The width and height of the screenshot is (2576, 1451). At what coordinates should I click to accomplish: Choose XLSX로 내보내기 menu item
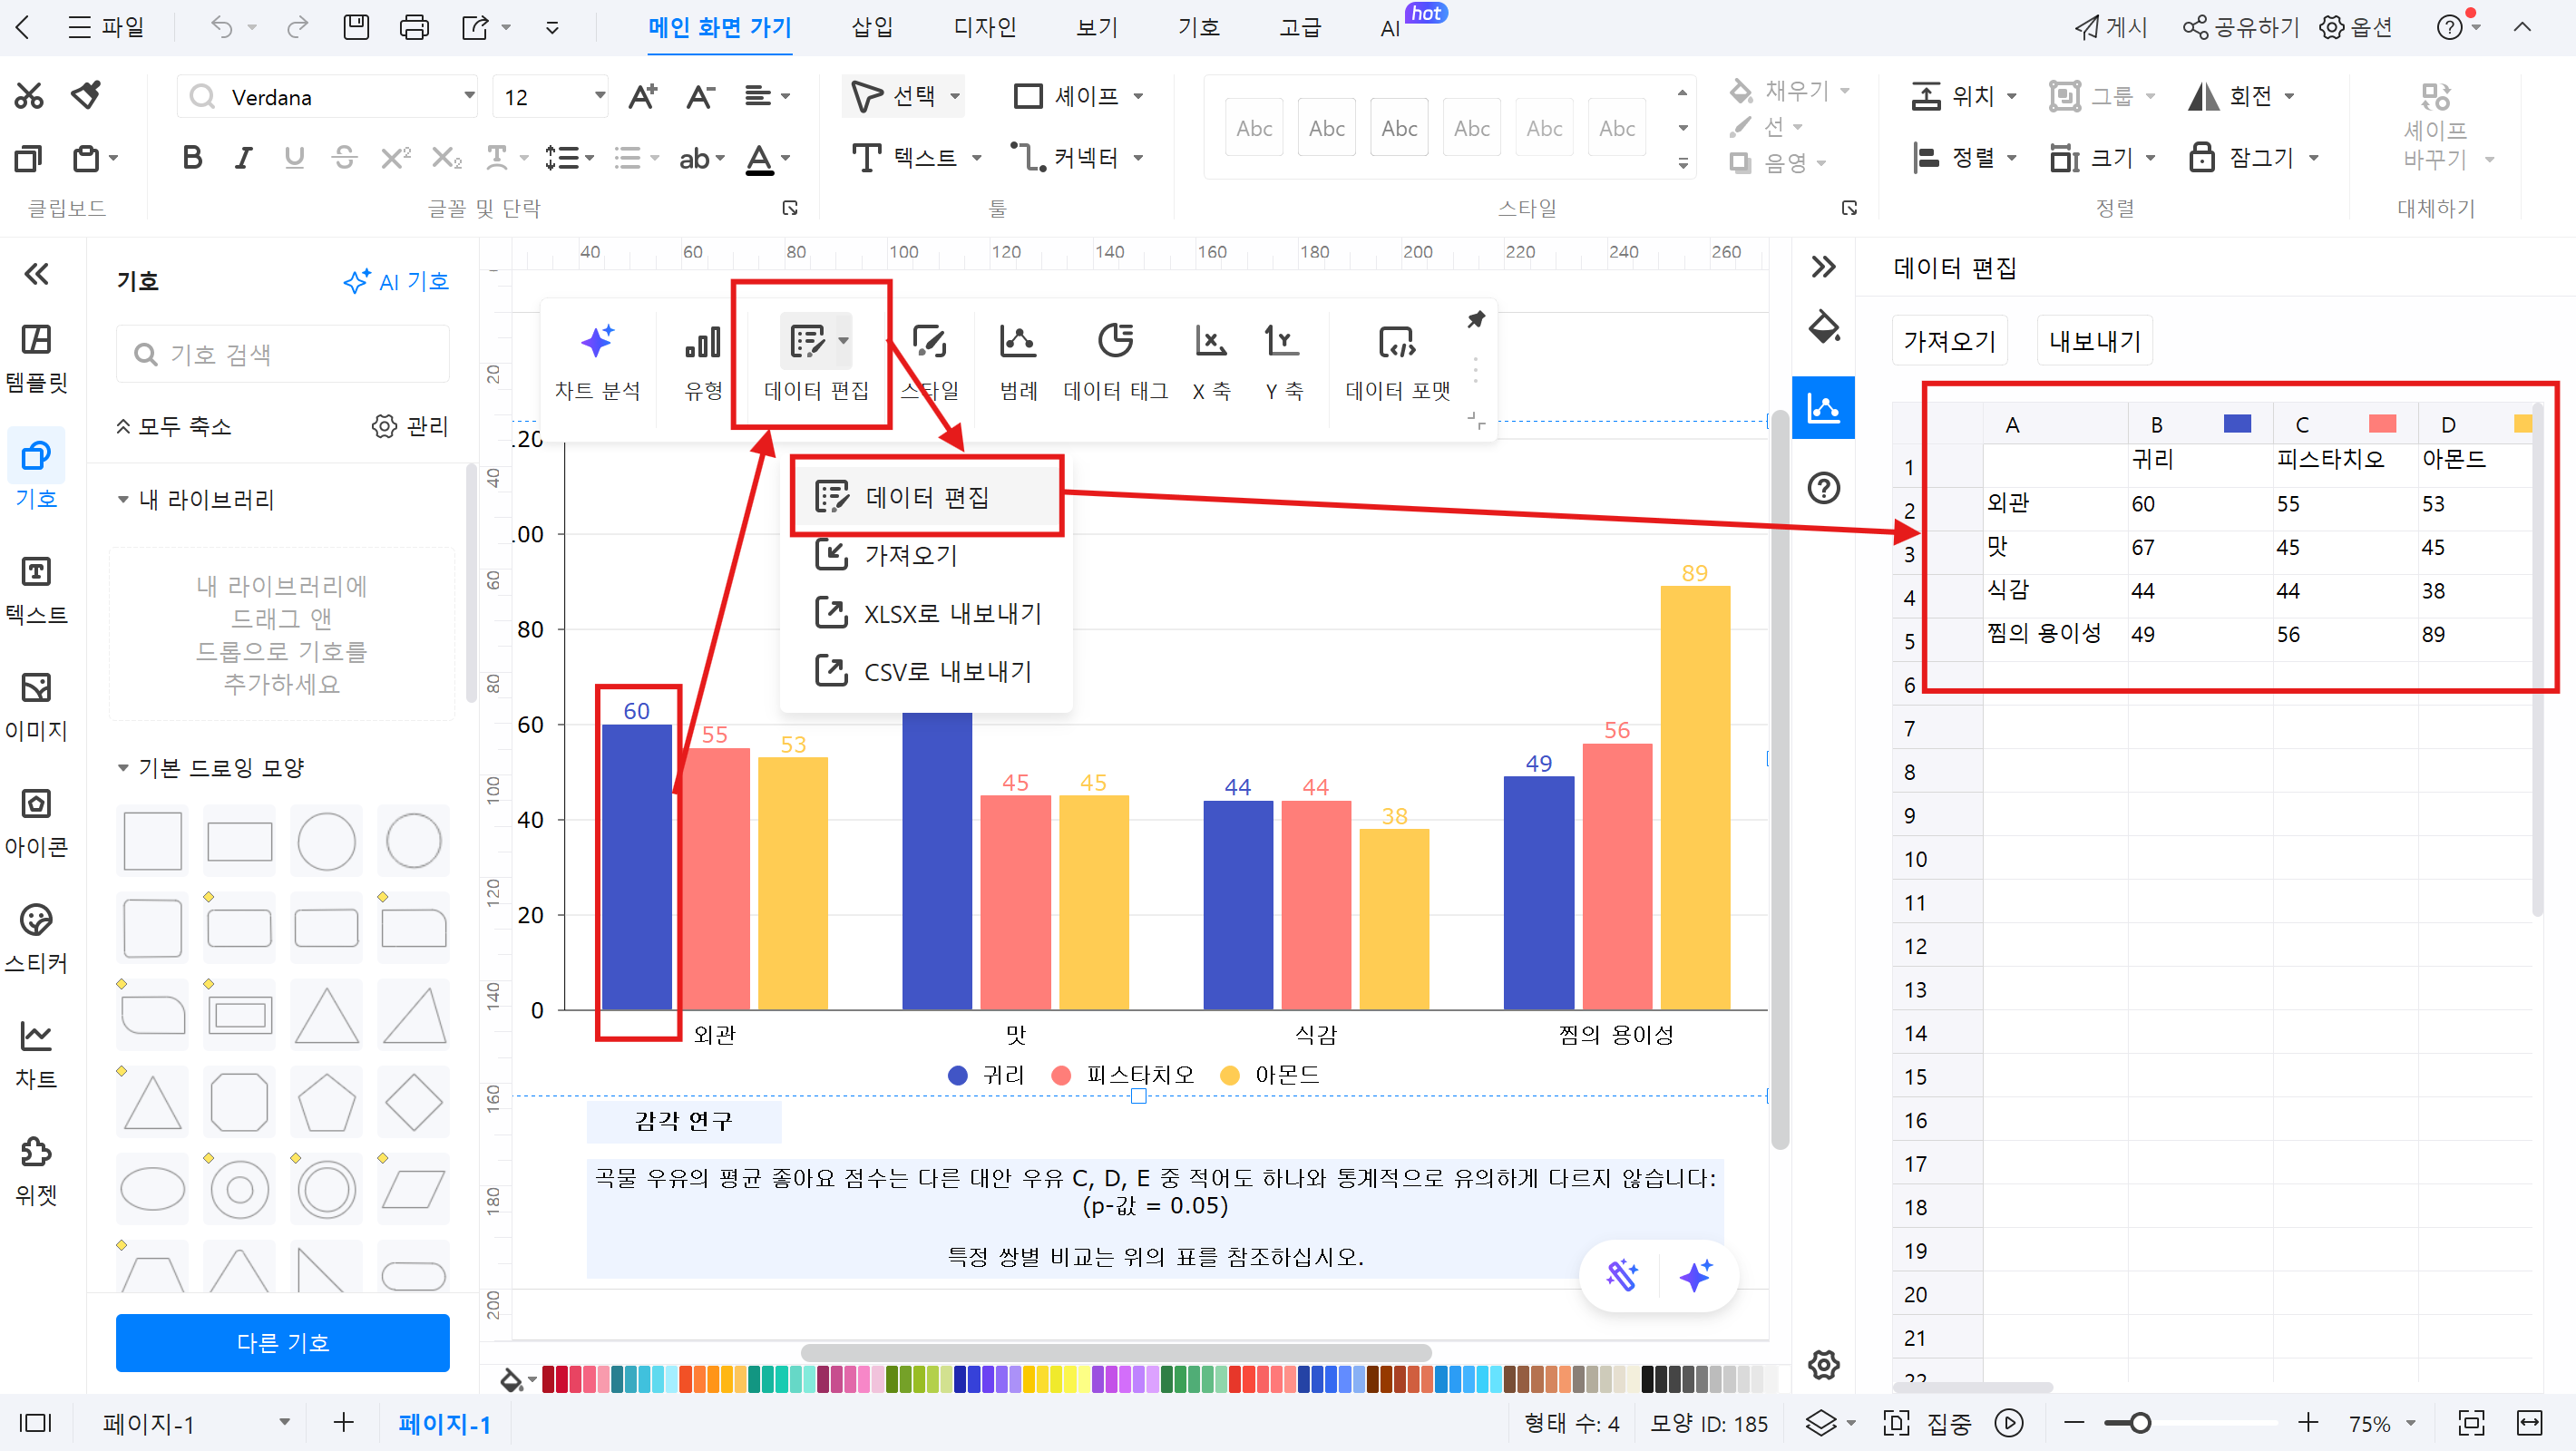[926, 613]
